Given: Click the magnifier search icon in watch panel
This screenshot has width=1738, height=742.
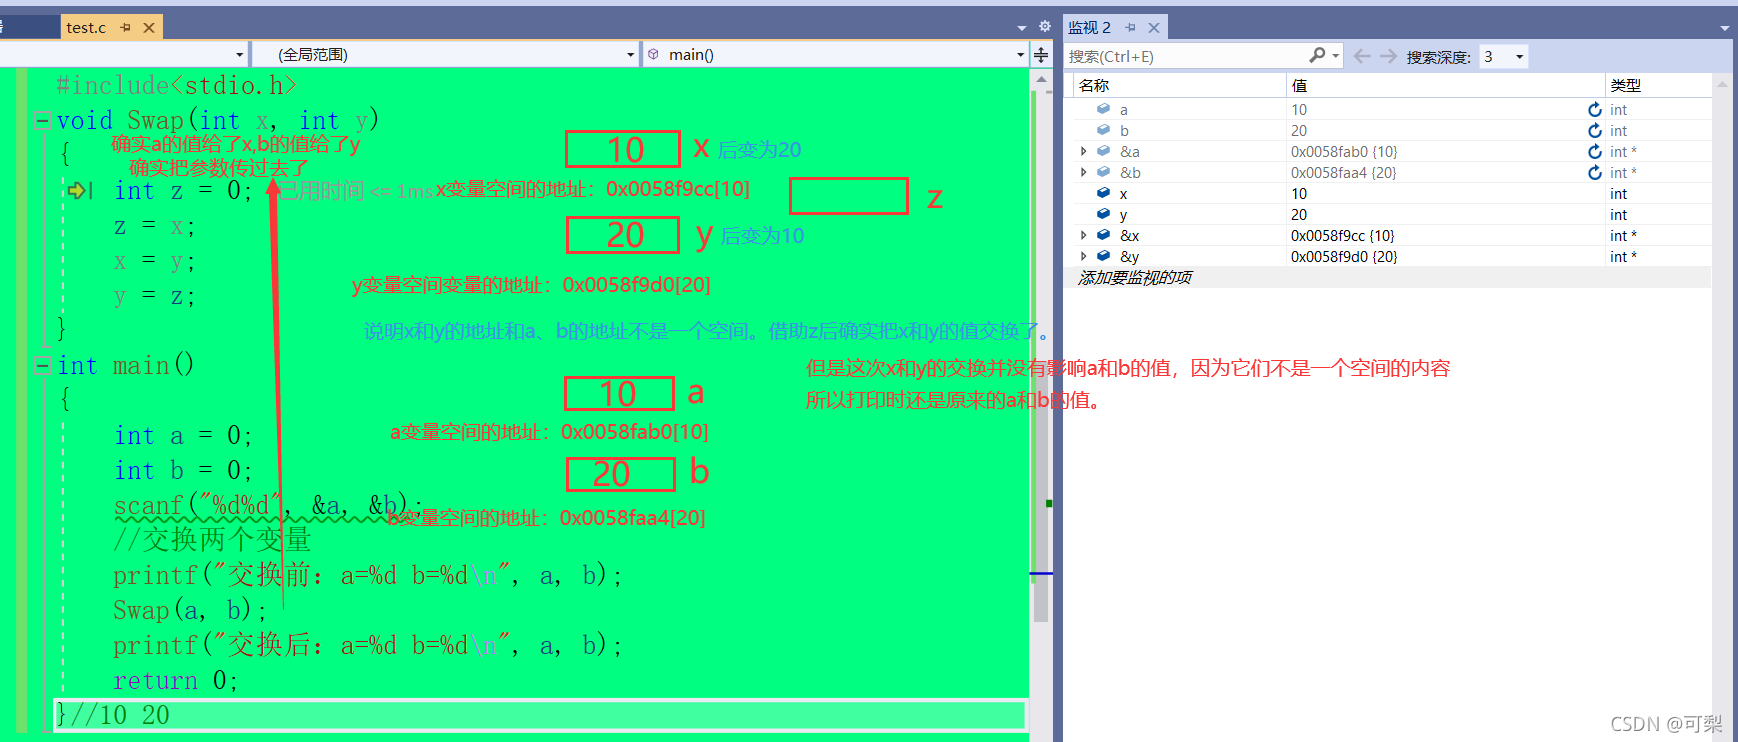Looking at the screenshot, I should click(1317, 55).
